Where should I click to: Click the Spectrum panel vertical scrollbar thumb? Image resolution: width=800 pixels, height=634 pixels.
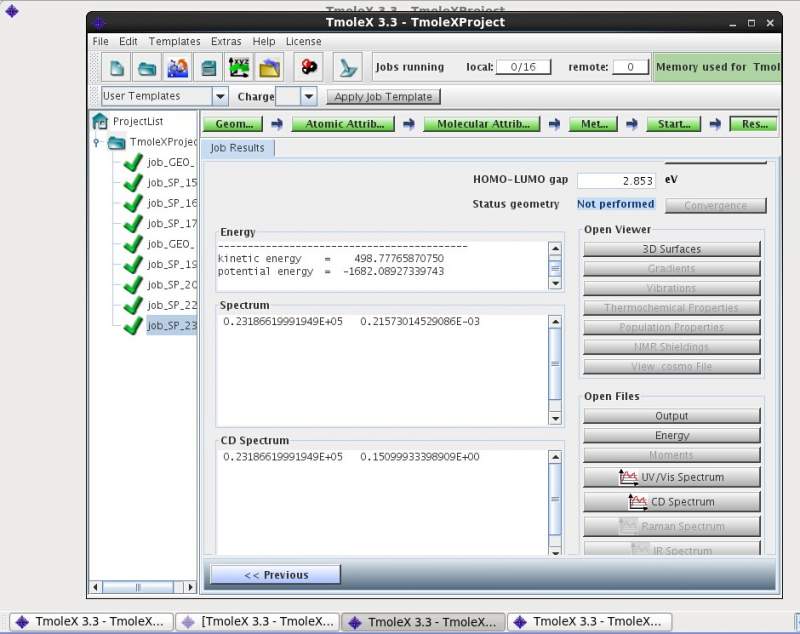tap(555, 364)
